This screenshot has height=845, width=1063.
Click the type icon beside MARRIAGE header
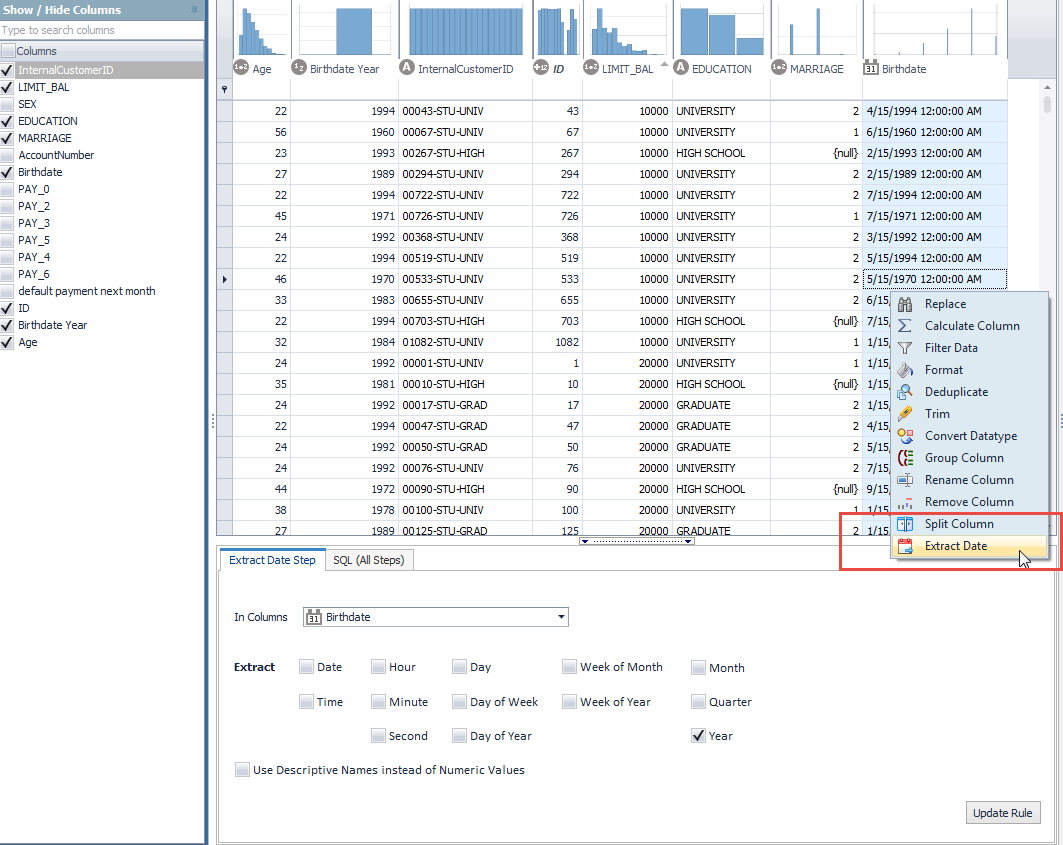click(779, 68)
